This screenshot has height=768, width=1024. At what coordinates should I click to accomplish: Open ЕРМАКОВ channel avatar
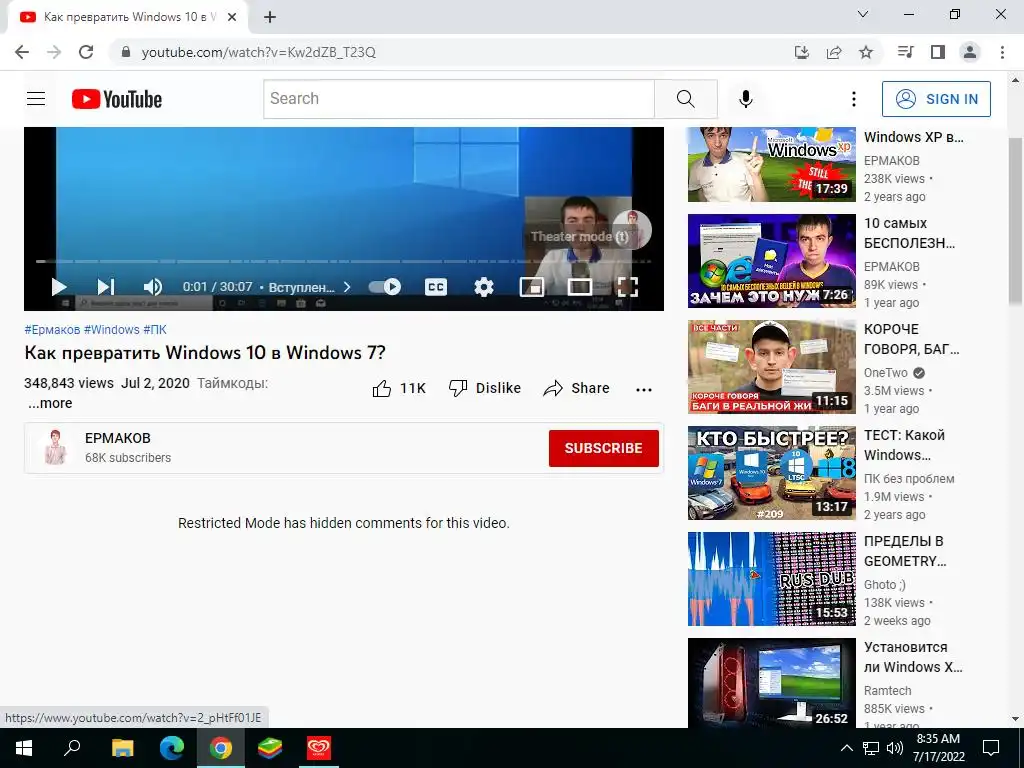[55, 447]
